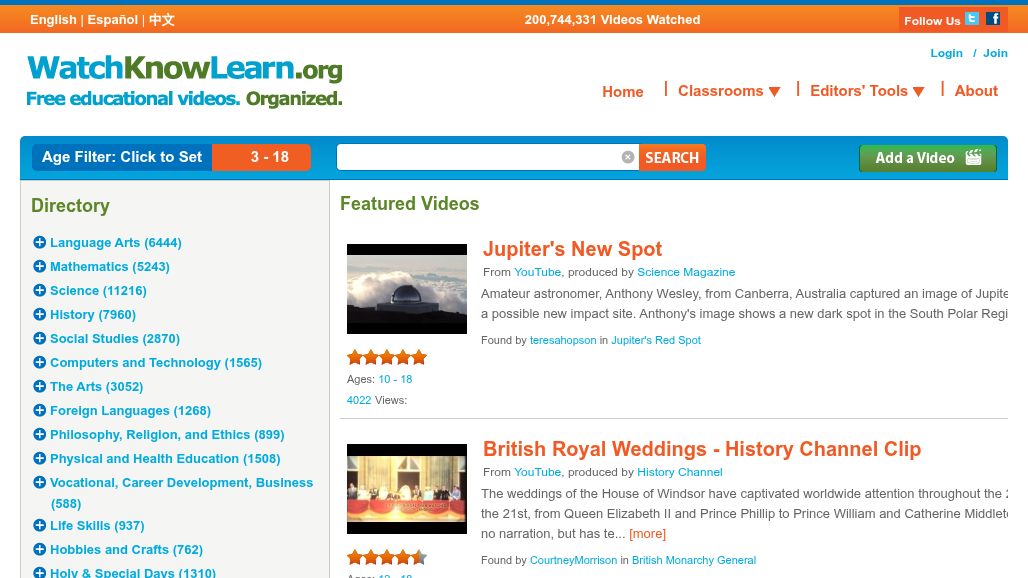Click the camera icon on Add a Video
This screenshot has height=578, width=1028.
click(972, 157)
